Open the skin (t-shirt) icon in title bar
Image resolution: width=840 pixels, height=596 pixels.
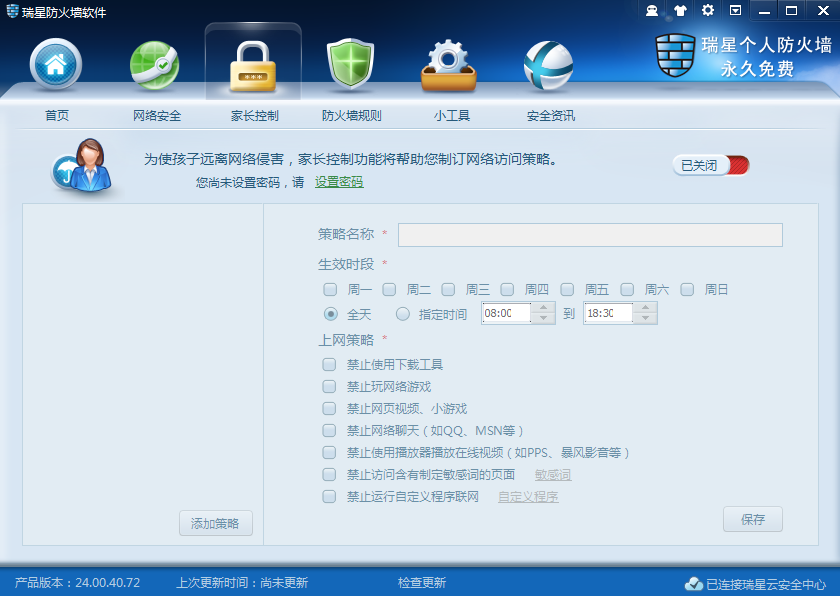click(680, 10)
